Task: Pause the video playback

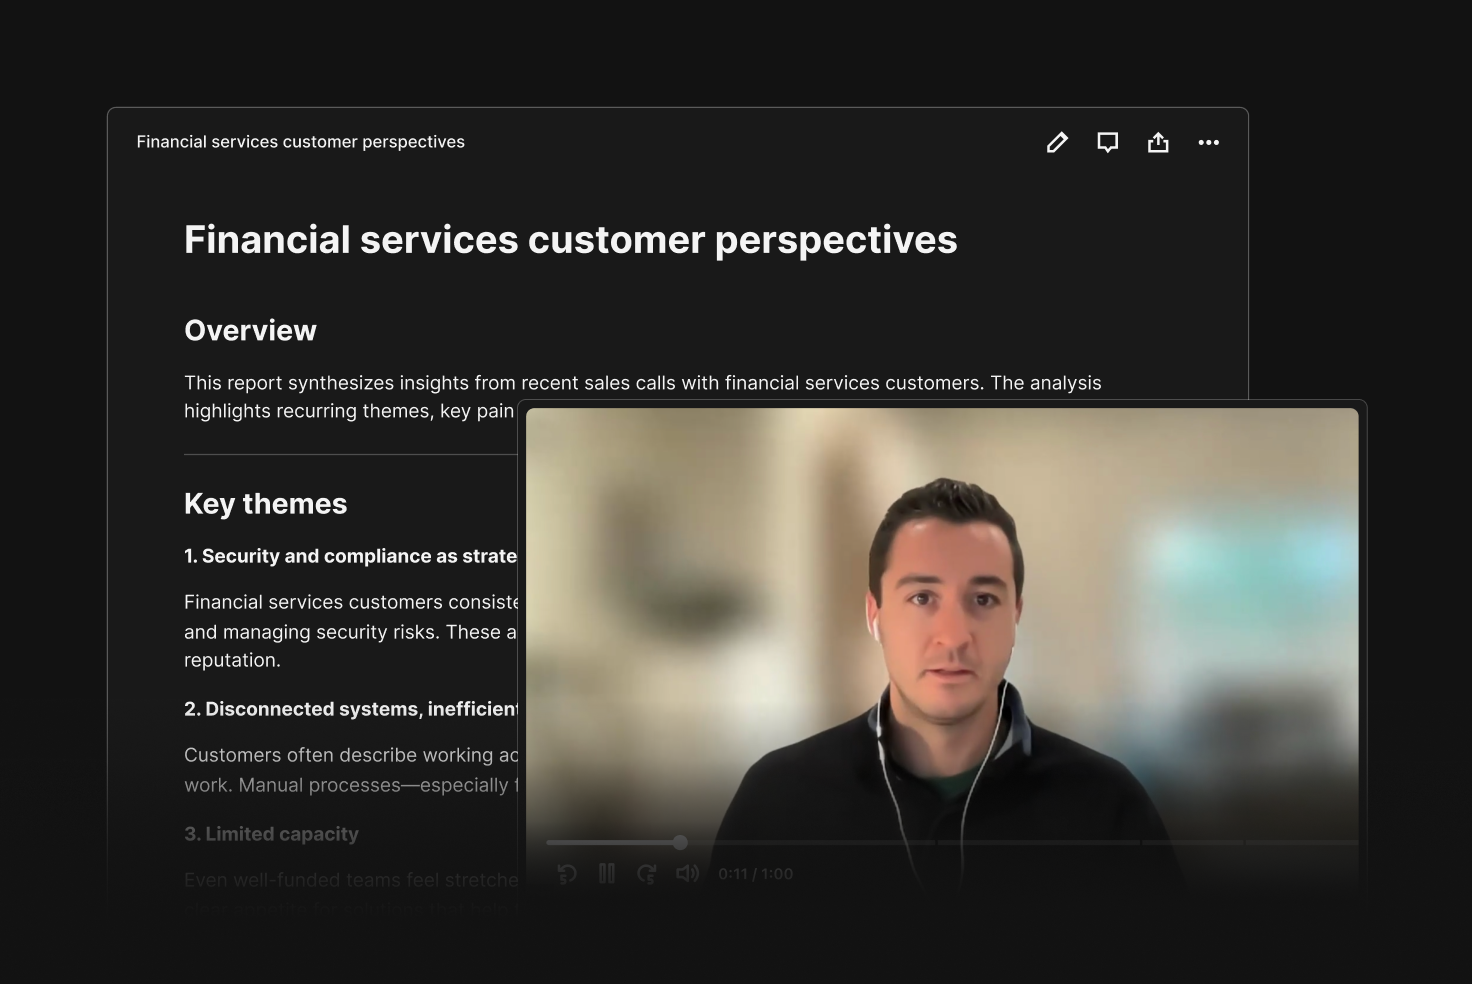Action: [x=607, y=874]
